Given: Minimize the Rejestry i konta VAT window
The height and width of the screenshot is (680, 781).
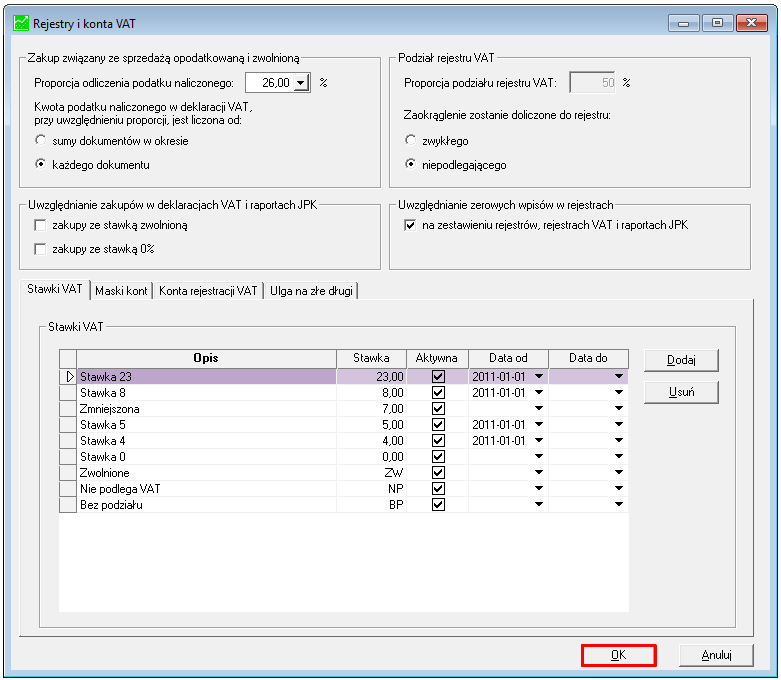Looking at the screenshot, I should (683, 23).
